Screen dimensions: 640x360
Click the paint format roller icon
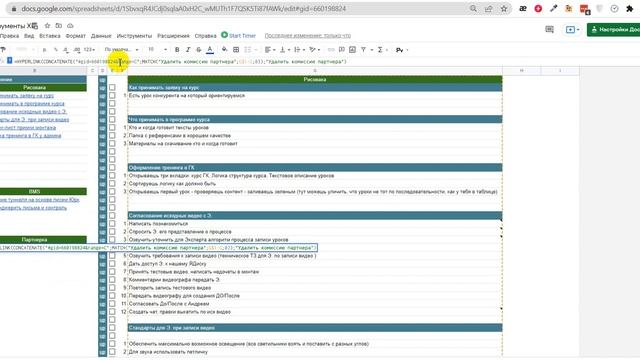pyautogui.click(x=3, y=49)
